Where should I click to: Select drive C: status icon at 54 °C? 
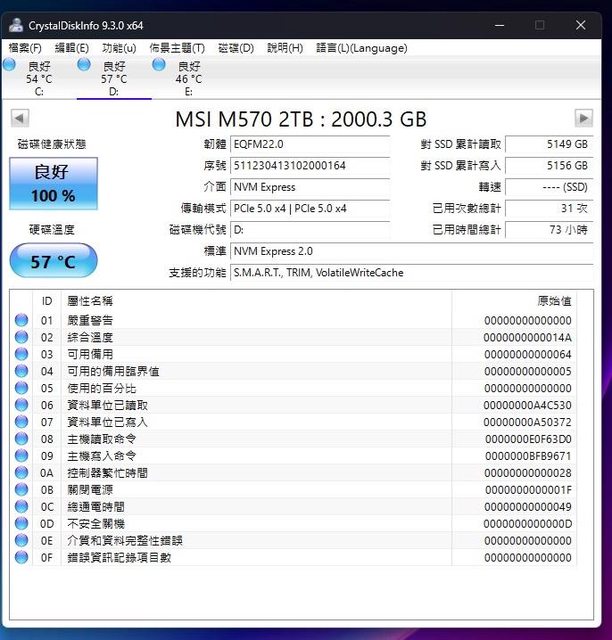pyautogui.click(x=10, y=65)
